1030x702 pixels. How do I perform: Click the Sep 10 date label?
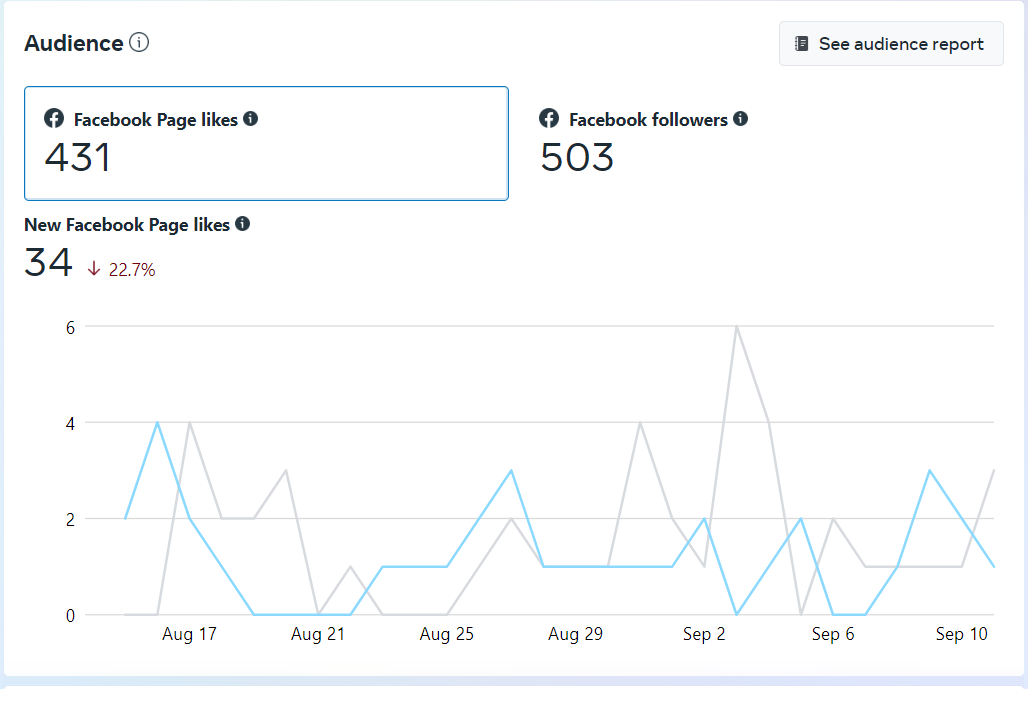pyautogui.click(x=962, y=634)
